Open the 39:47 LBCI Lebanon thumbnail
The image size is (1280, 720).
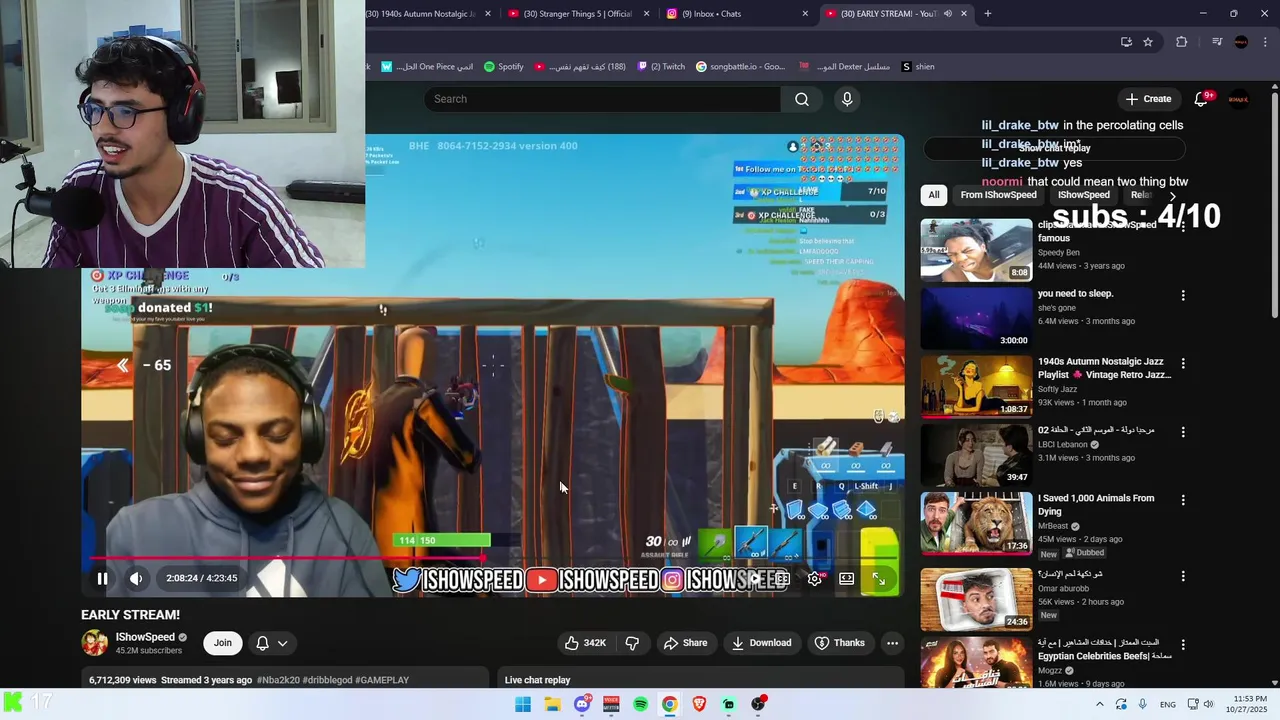(976, 455)
